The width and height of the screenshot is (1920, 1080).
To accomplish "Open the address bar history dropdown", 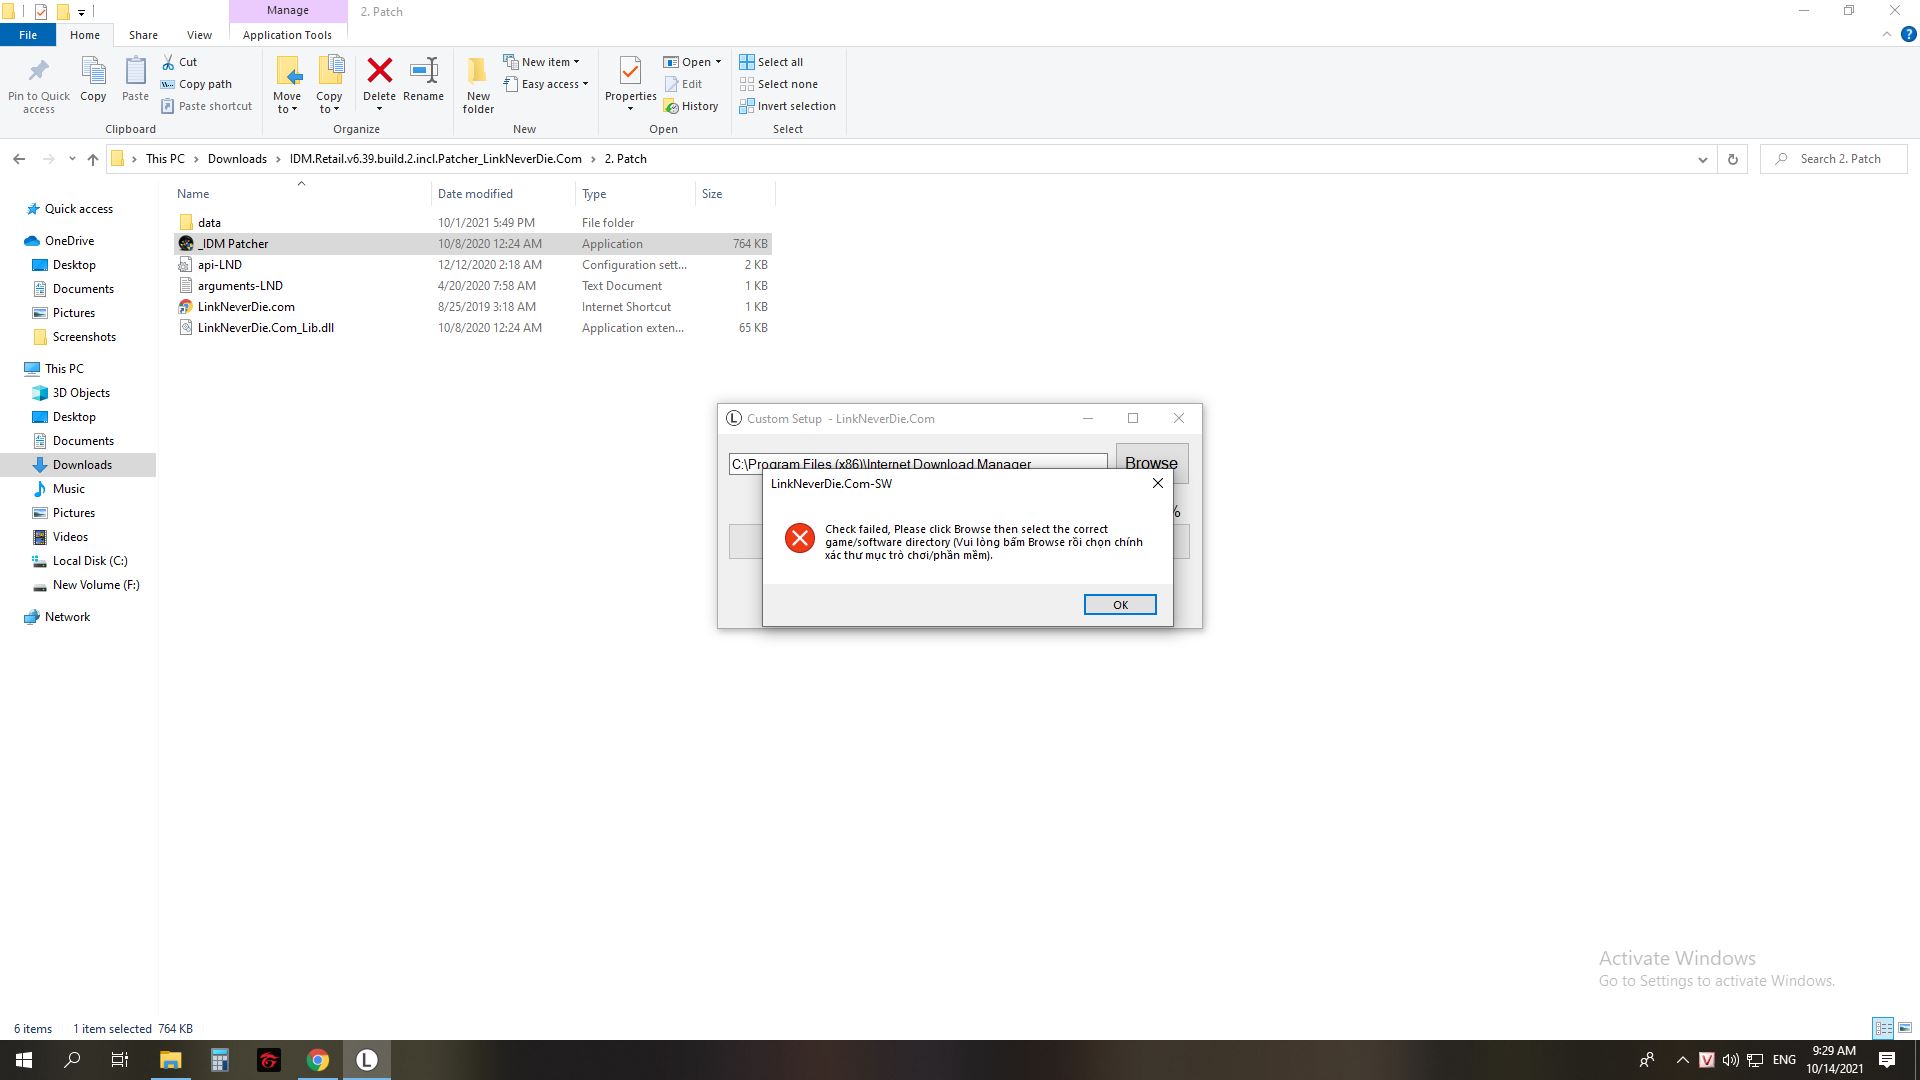I will point(1702,158).
